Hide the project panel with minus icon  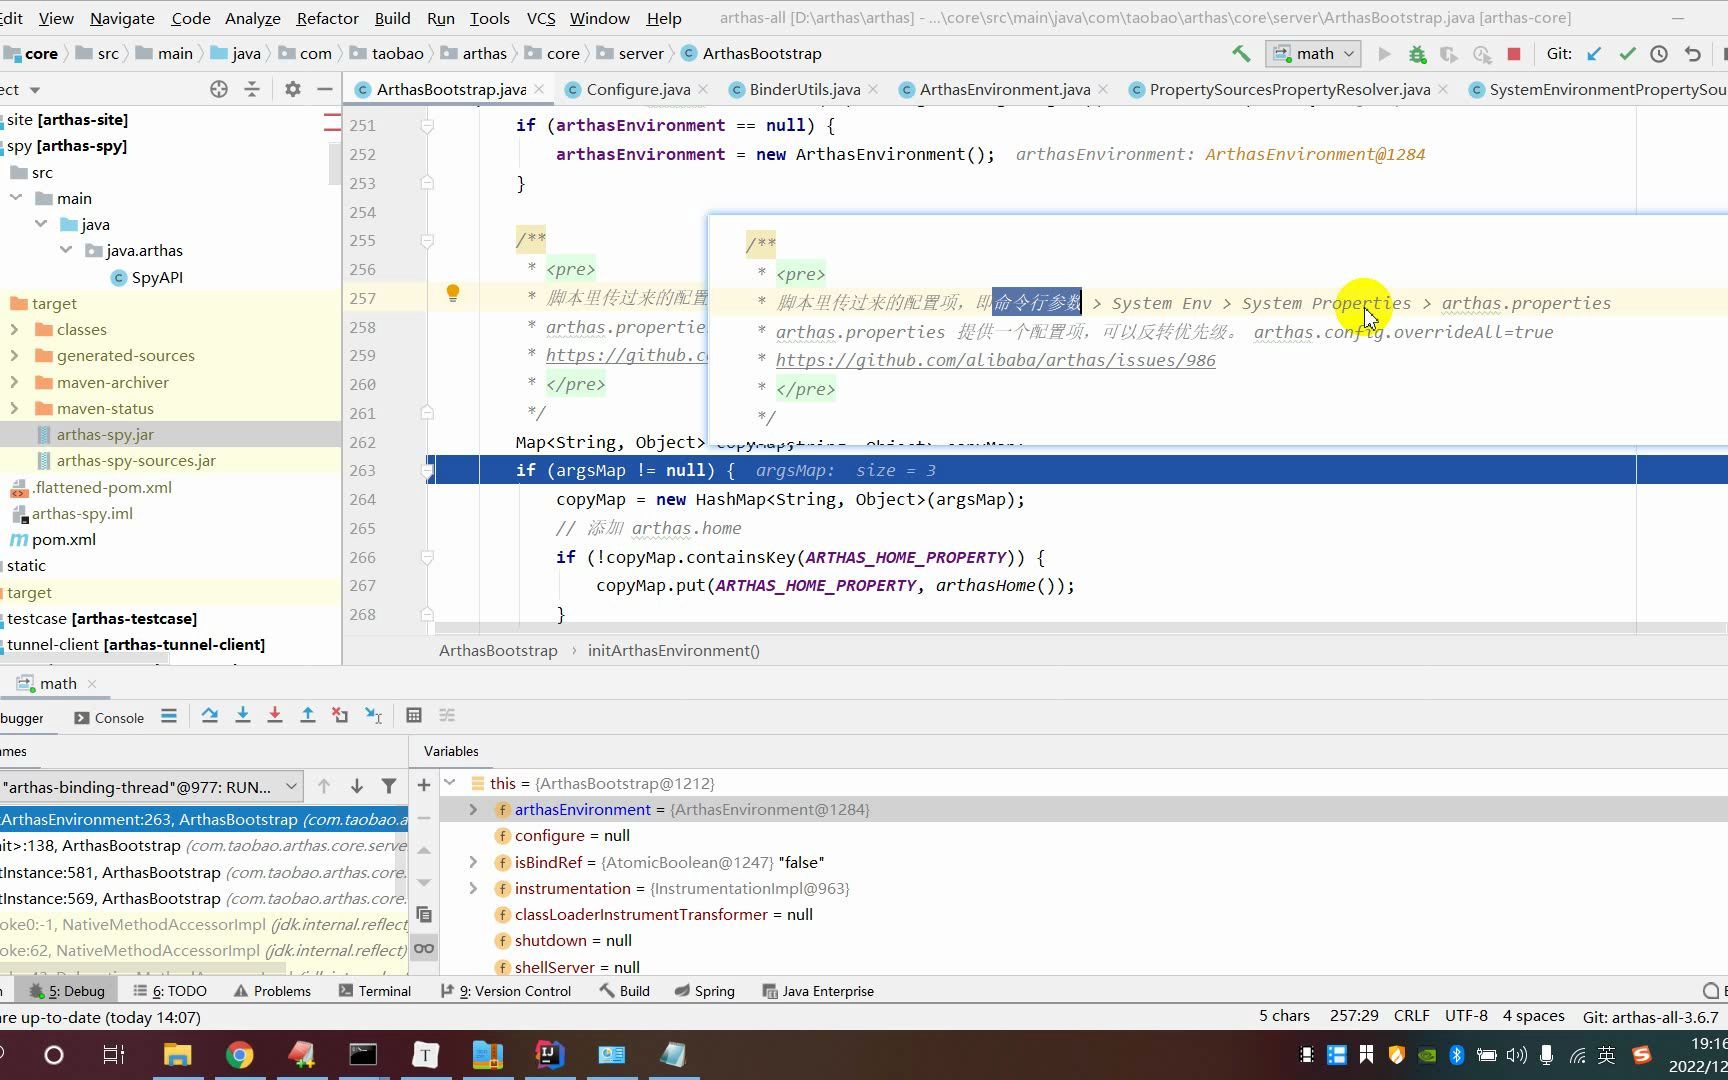click(325, 89)
